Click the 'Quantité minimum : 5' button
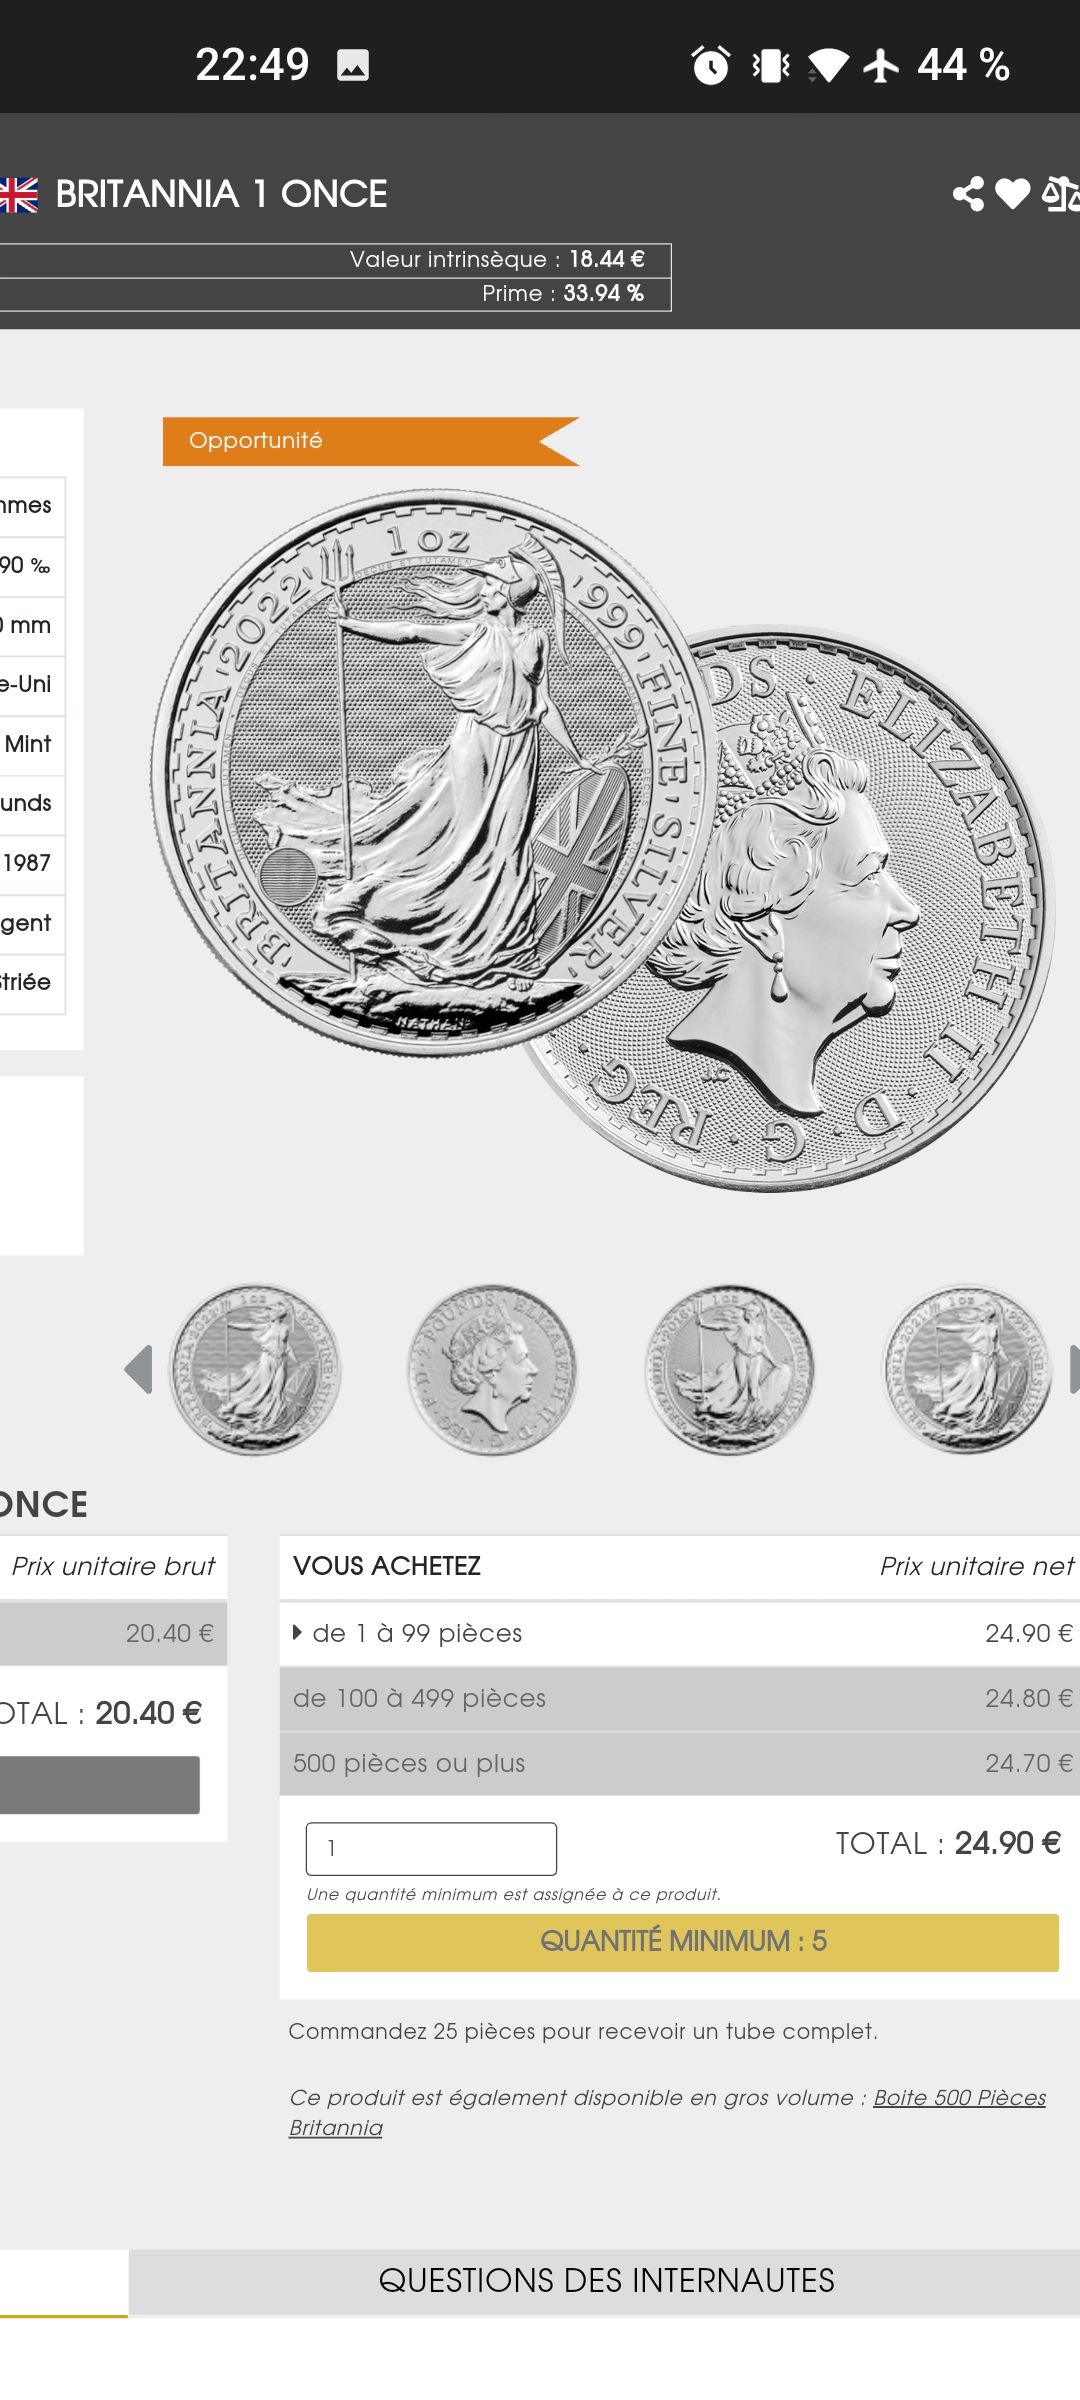1080x2400 pixels. coord(682,1942)
